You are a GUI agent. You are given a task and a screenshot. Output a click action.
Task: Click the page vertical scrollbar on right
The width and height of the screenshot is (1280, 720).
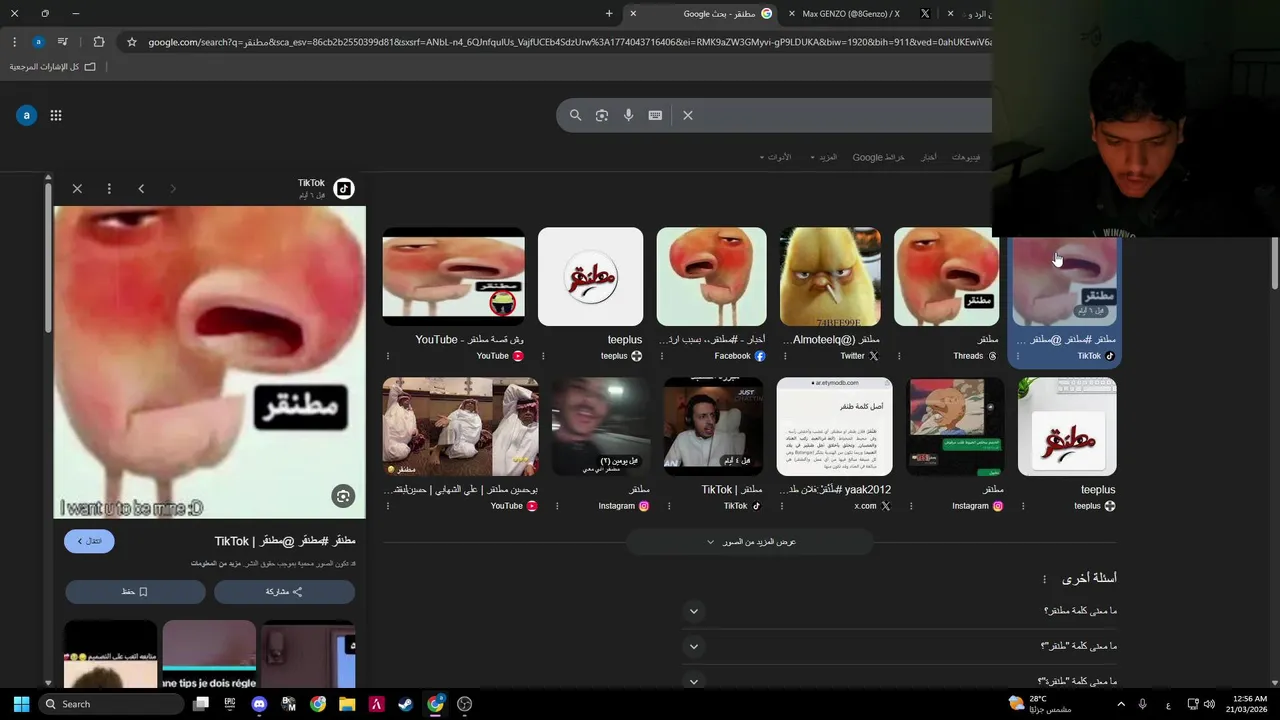pyautogui.click(x=1274, y=262)
